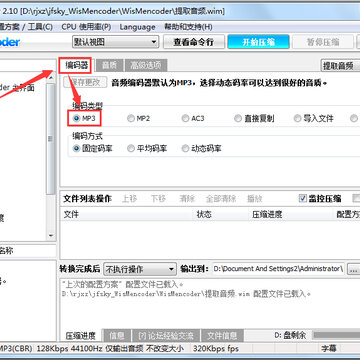Switch to the 编码器 tab
Screen dimensions: 360x360
pyautogui.click(x=76, y=66)
